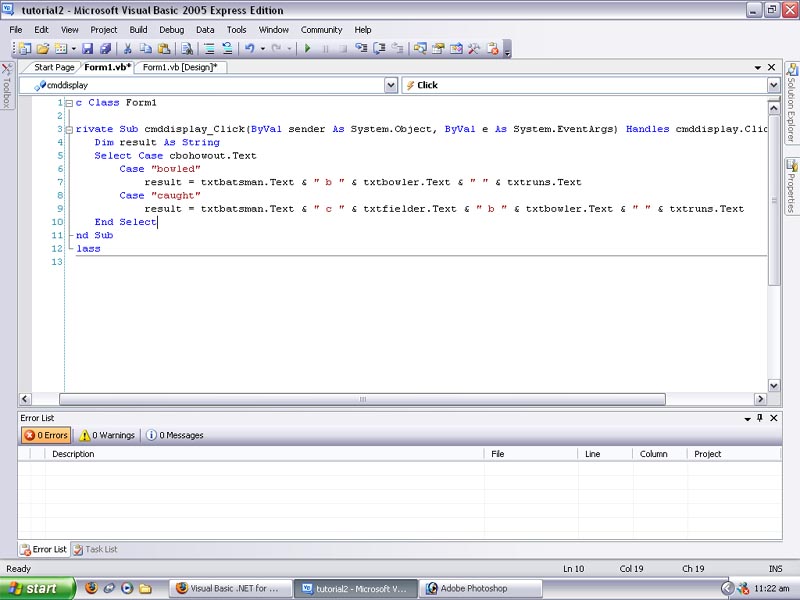Viewport: 800px width, 600px height.
Task: Click the Find in Files icon
Action: [187, 48]
